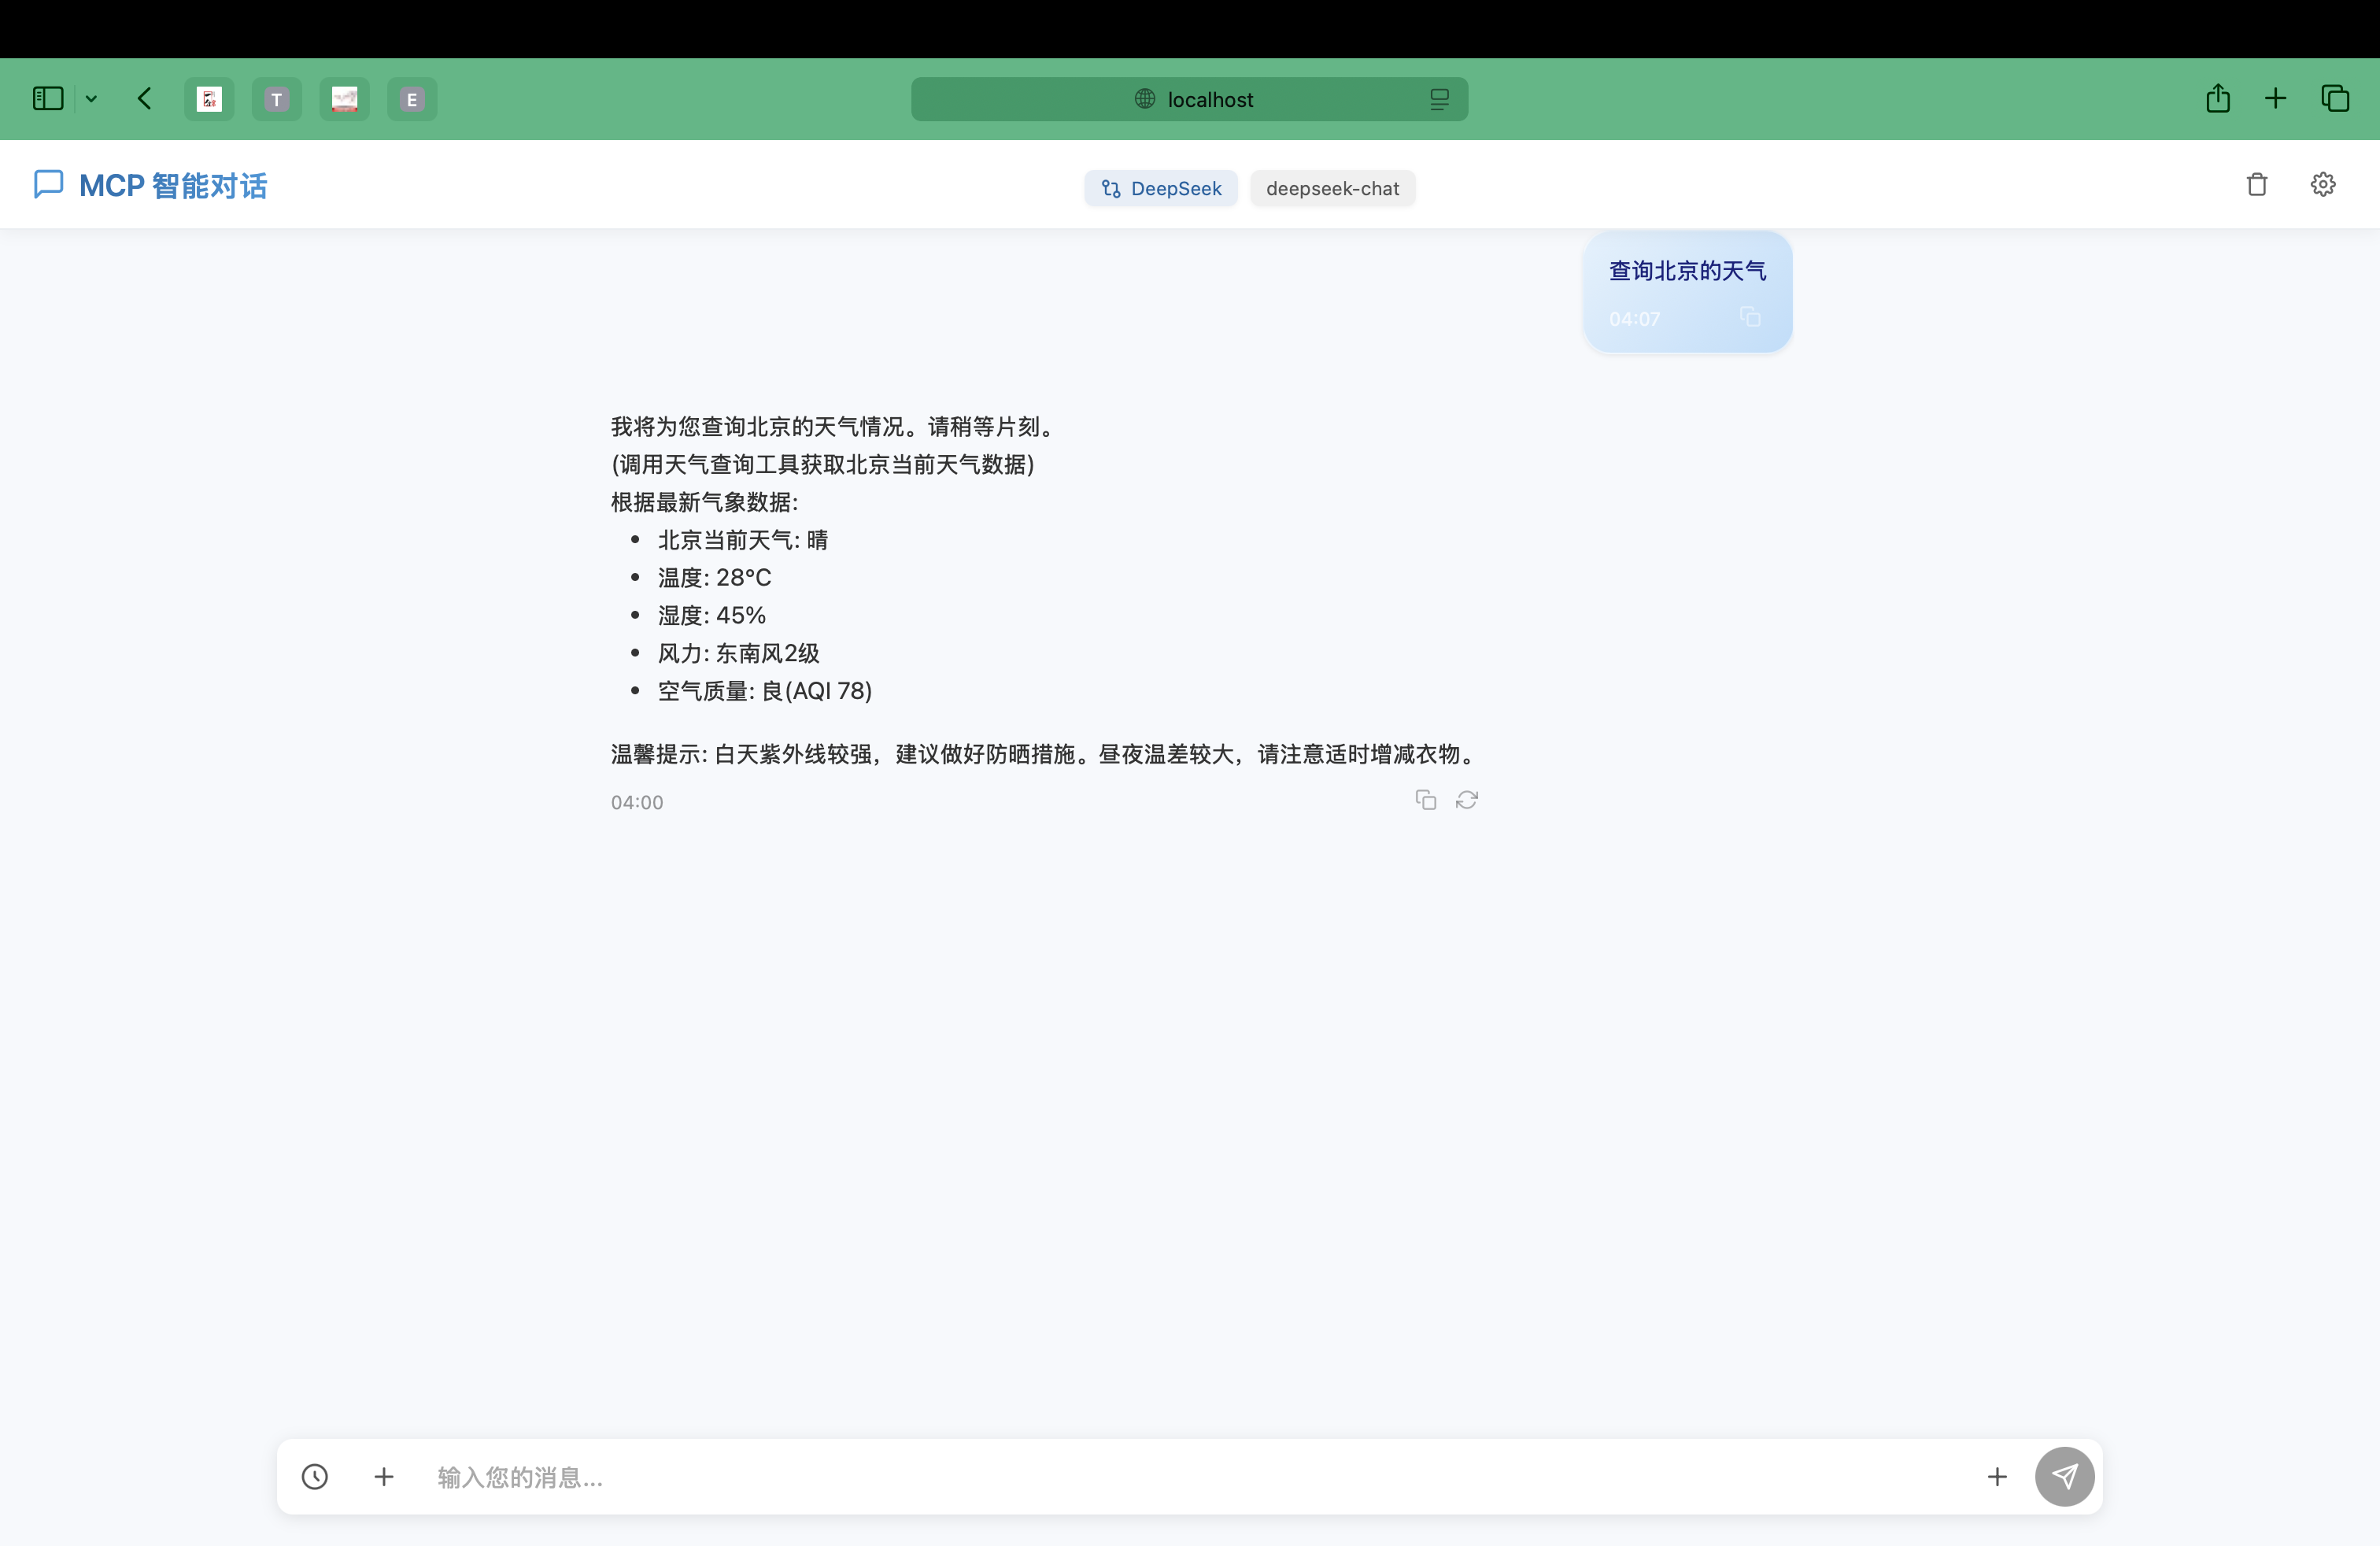This screenshot has height=1546, width=2380.
Task: Open the pinned tab labeled T
Action: tap(277, 99)
